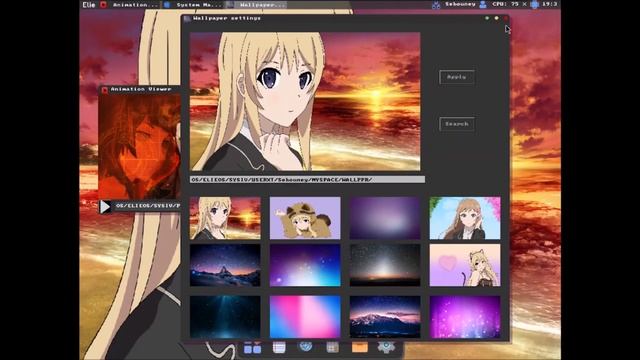Select the purple-blue aurora glow thumbnail
The height and width of the screenshot is (360, 640).
[x=305, y=265]
